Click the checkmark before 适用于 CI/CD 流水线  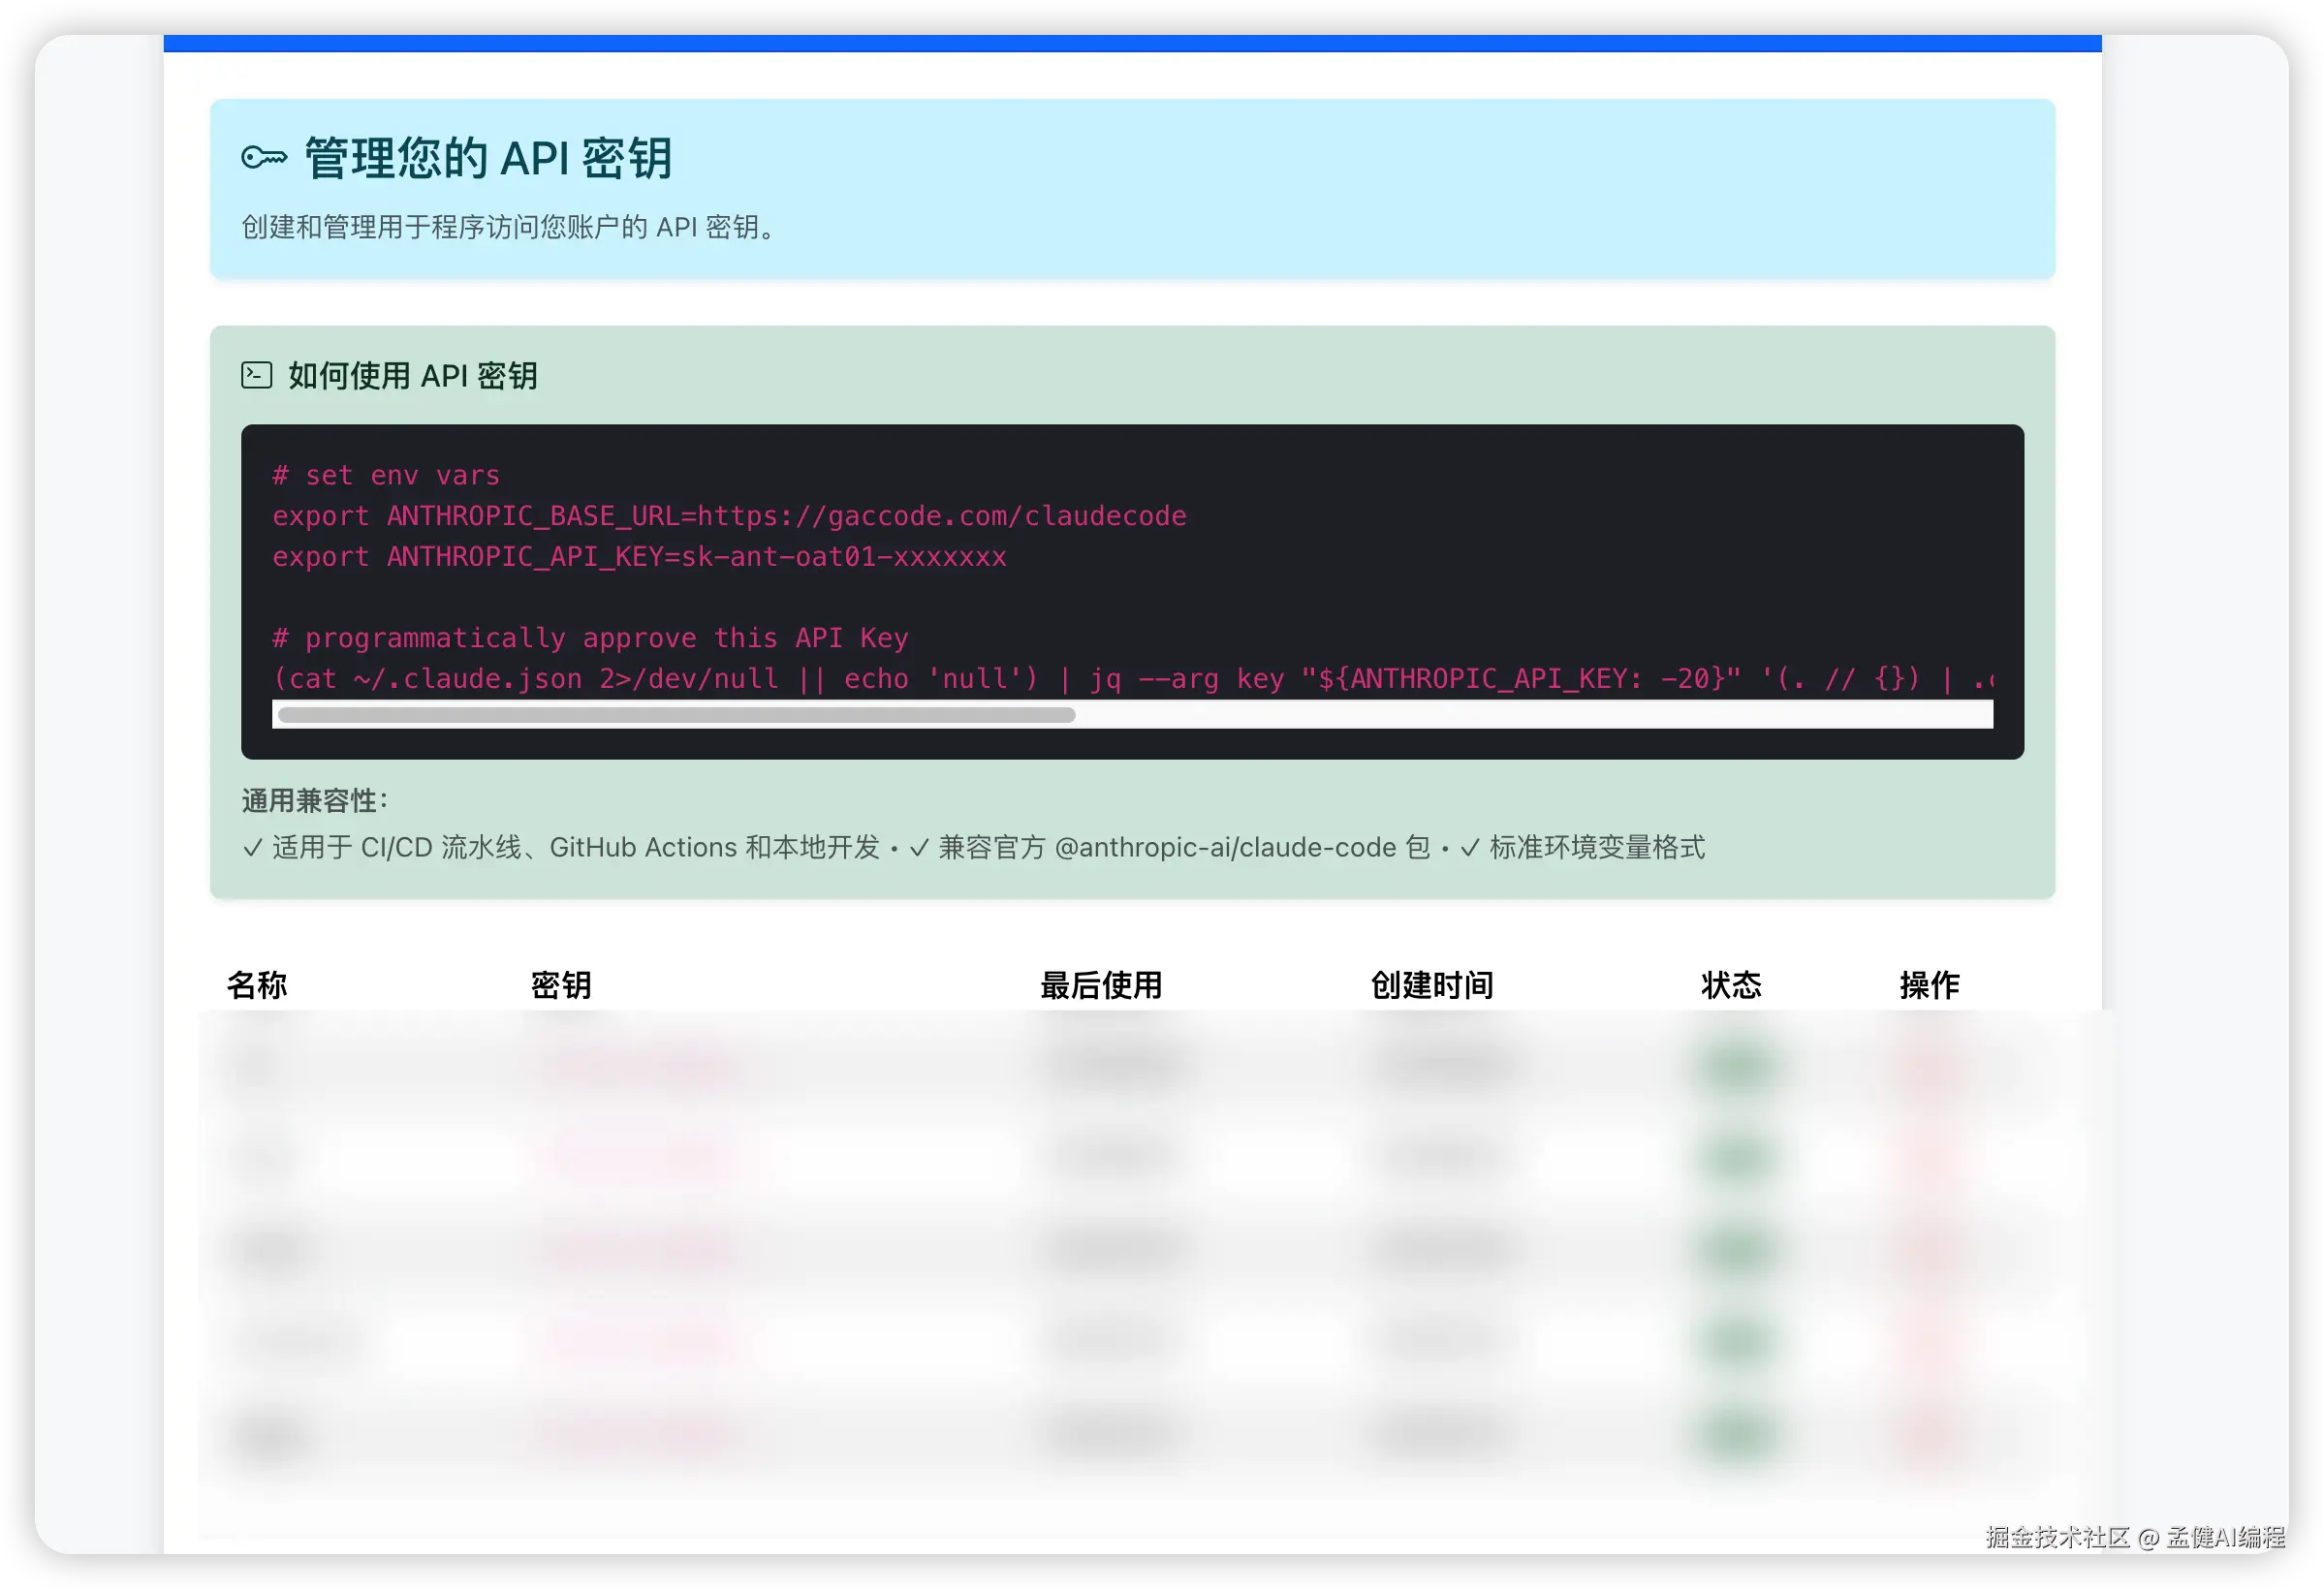[252, 848]
